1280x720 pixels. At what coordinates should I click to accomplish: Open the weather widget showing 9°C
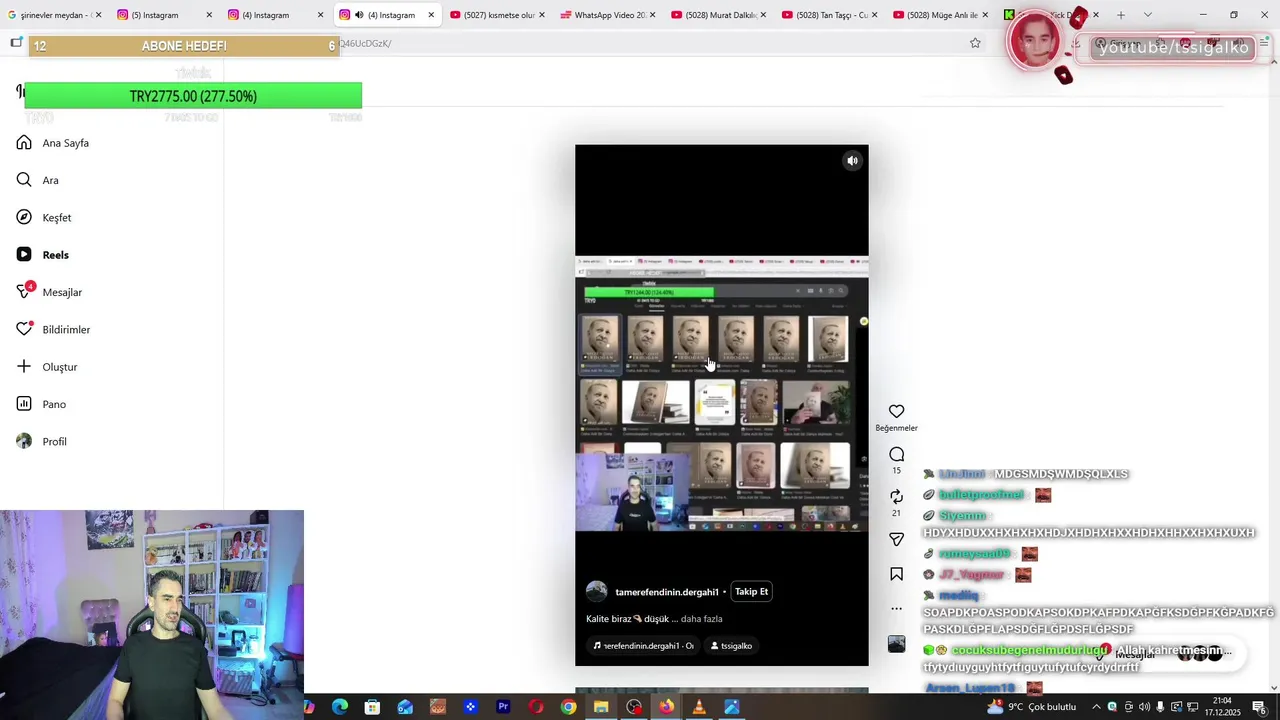1031,707
